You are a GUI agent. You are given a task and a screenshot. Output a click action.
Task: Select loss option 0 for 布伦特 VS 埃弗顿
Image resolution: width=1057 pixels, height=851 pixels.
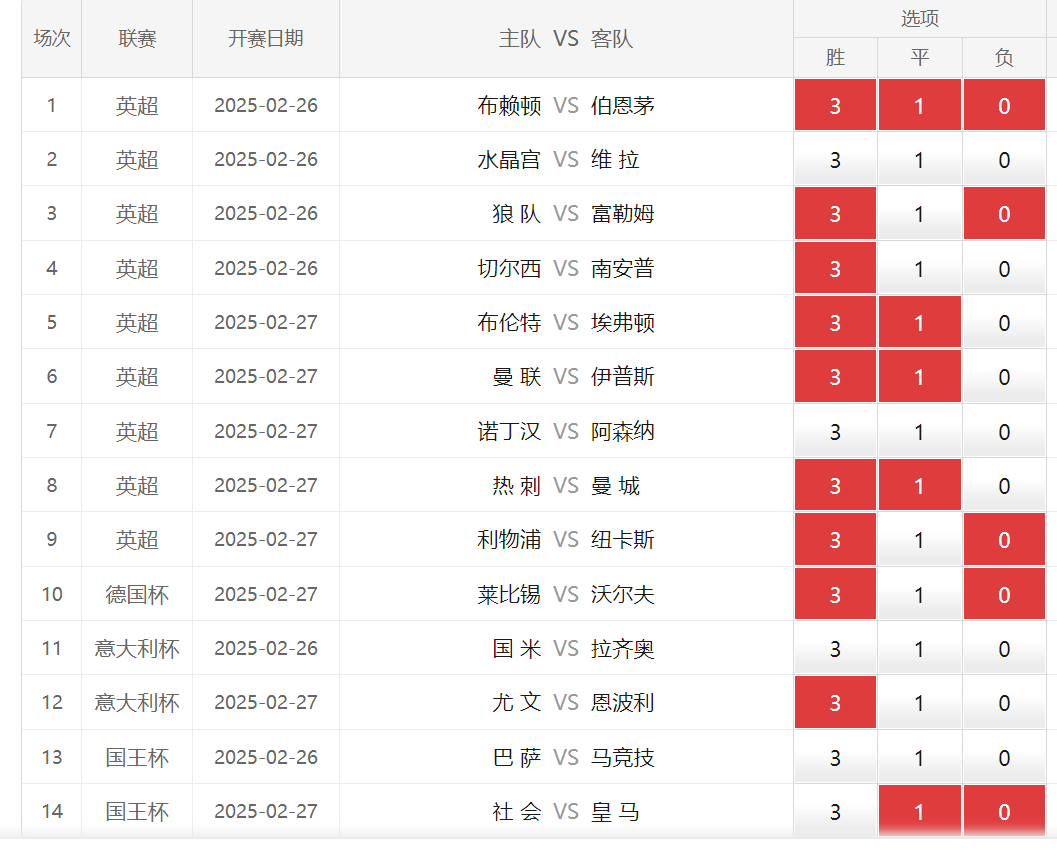(1004, 322)
